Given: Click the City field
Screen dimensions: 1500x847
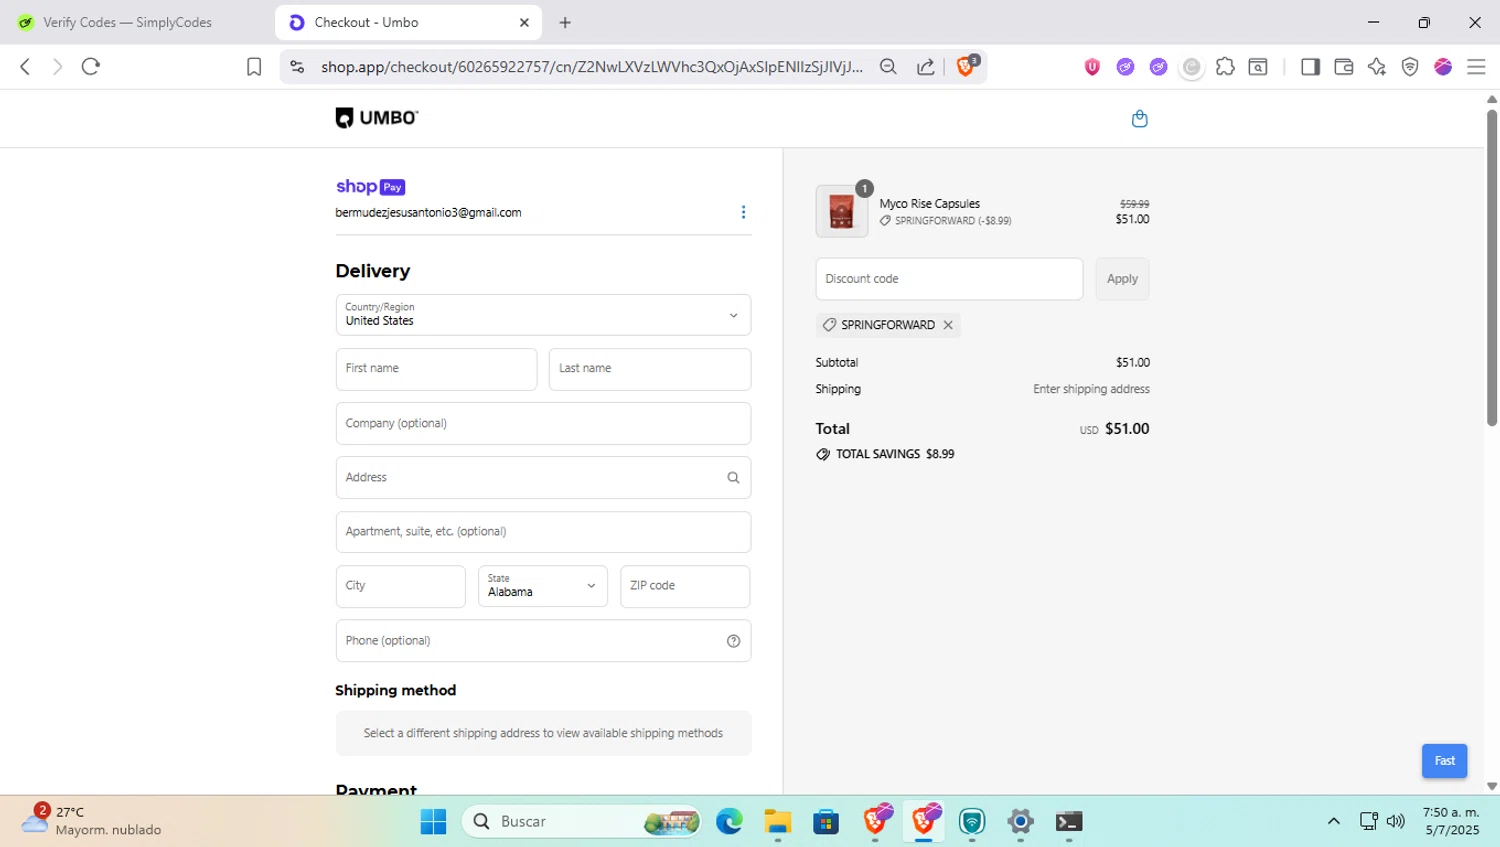Looking at the screenshot, I should click(x=400, y=586).
